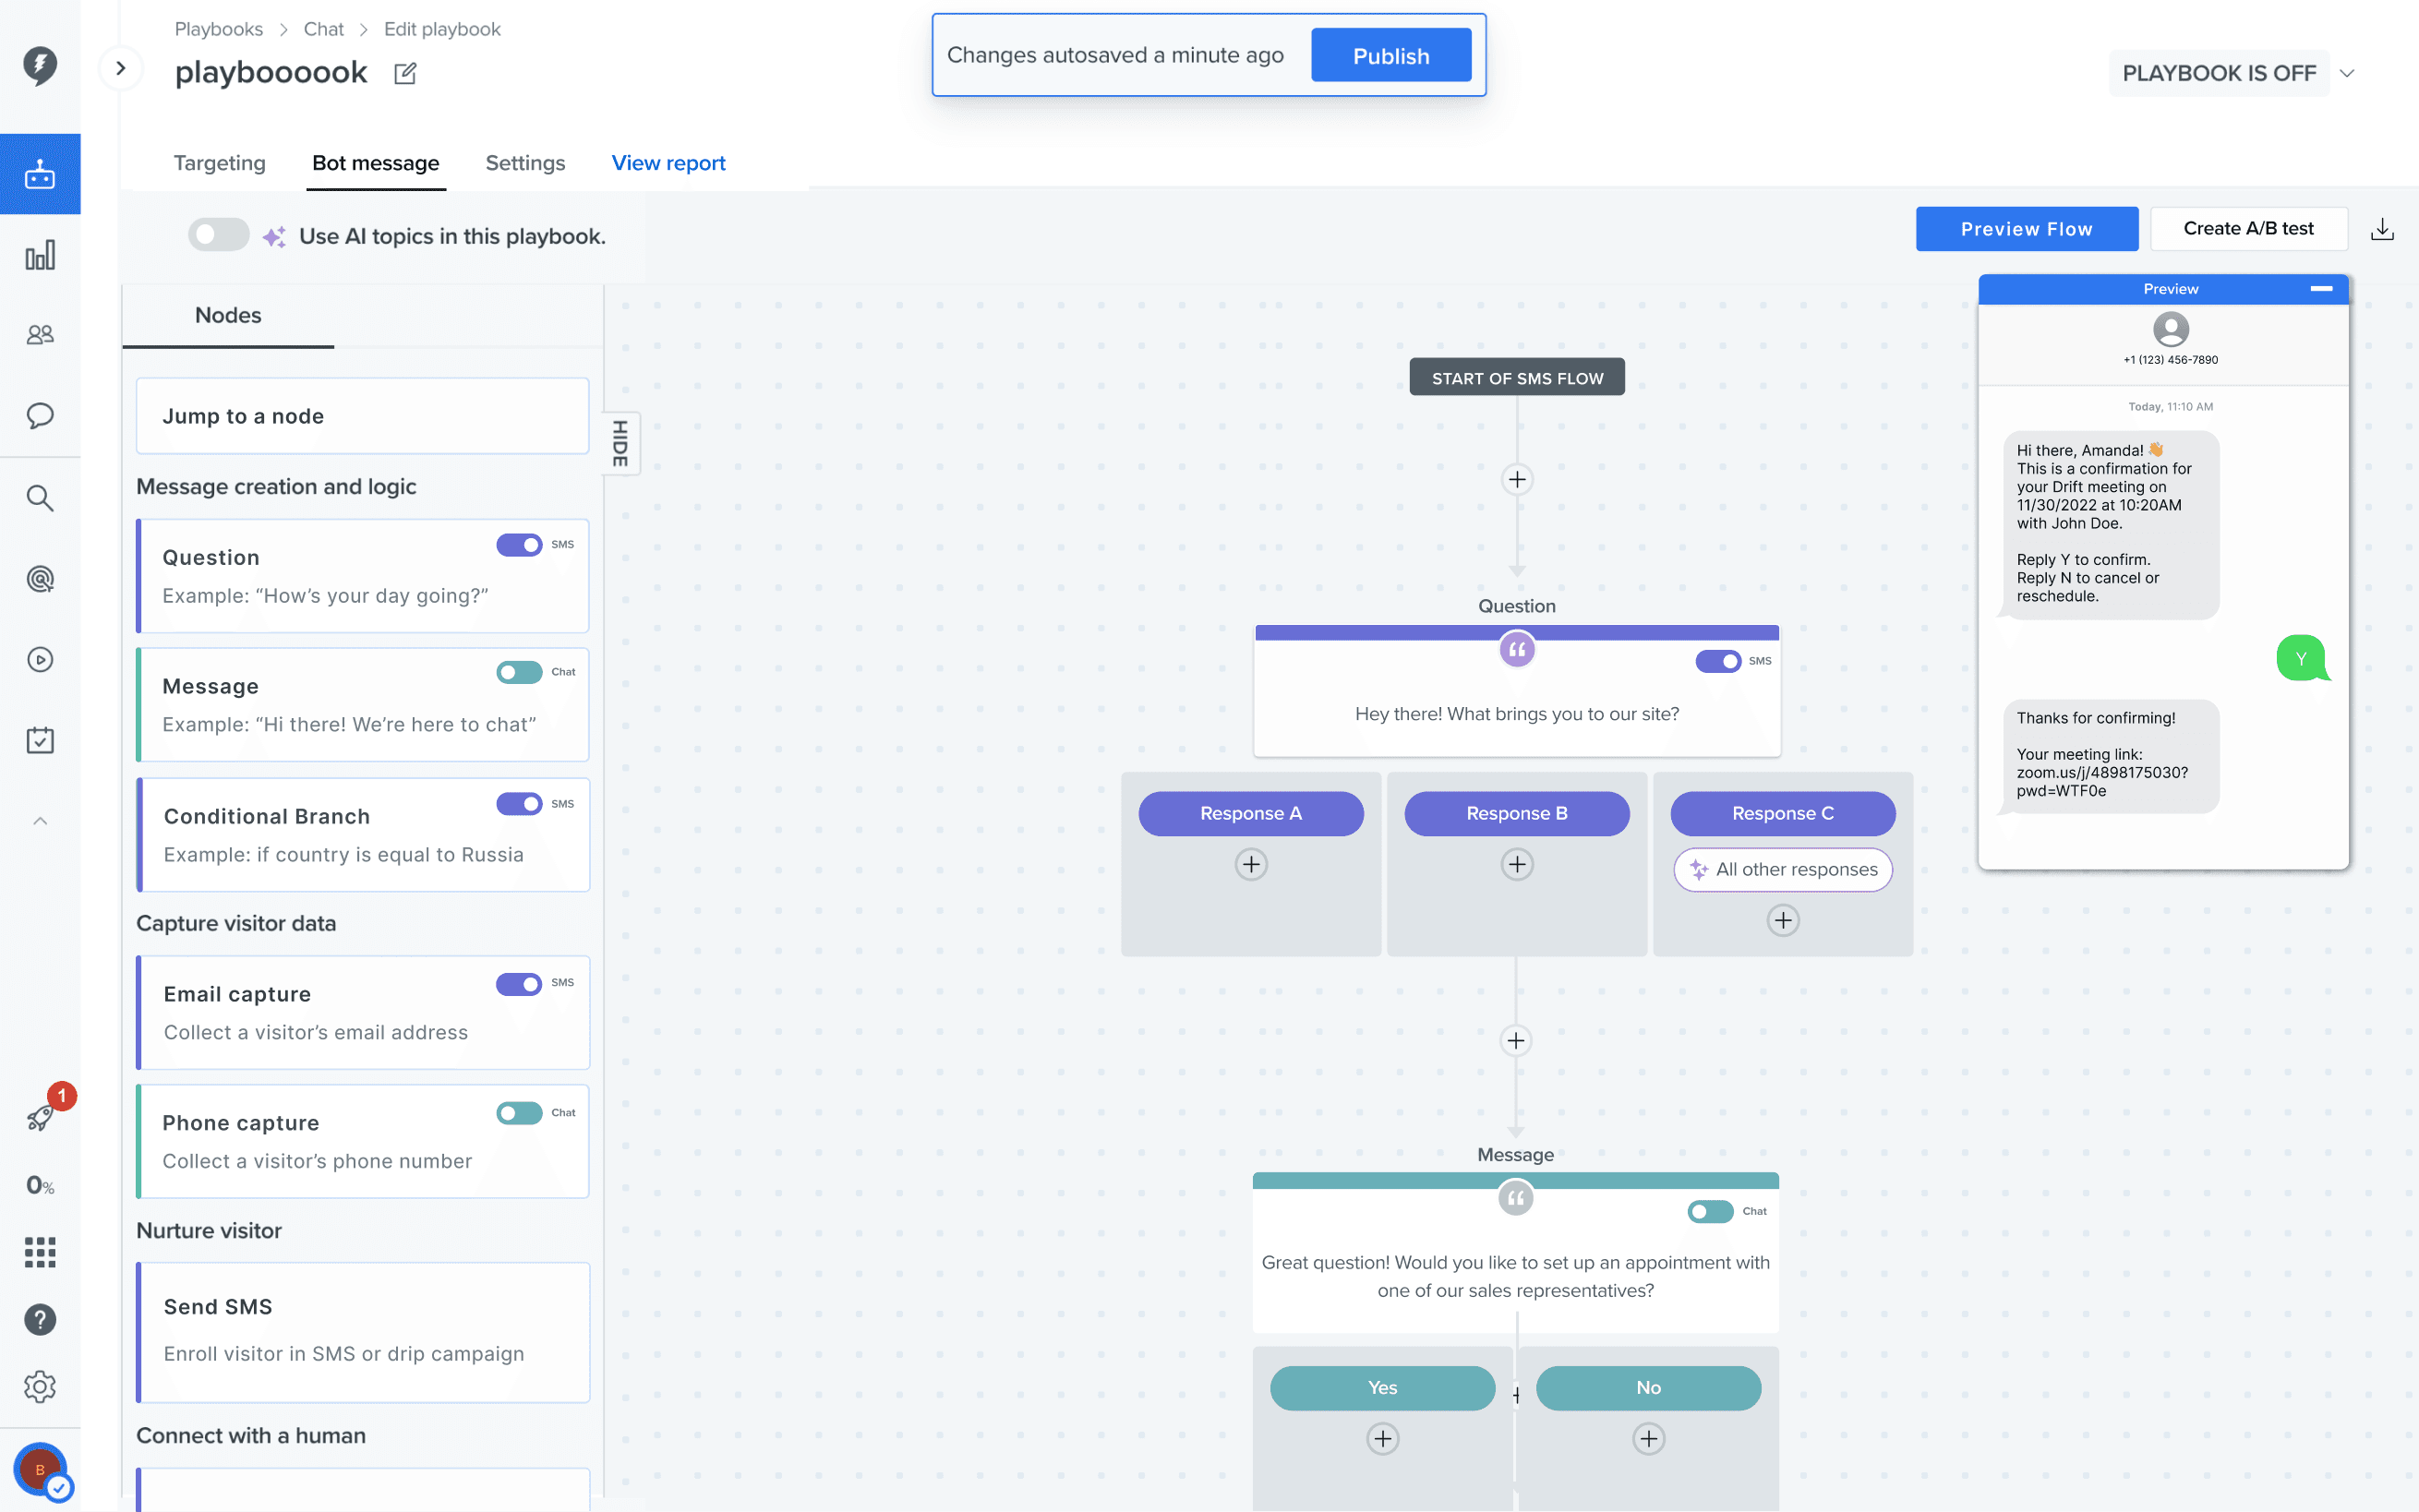The height and width of the screenshot is (1512, 2419).
Task: Open the settings gear icon
Action: click(40, 1387)
